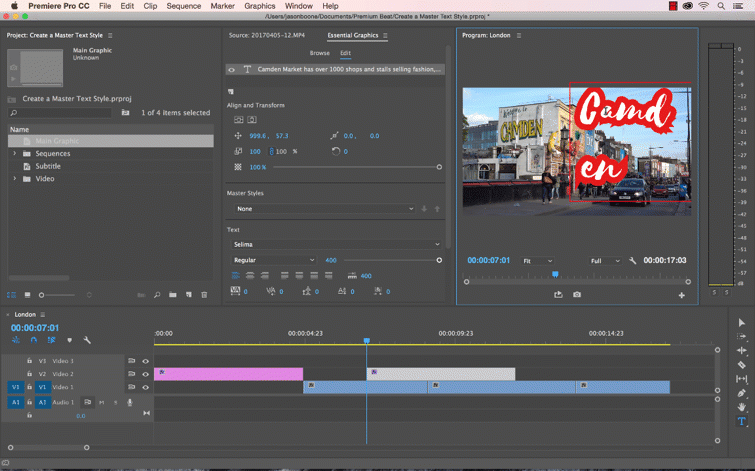Screen dimensions: 755x471
Task: Toggle visibility of Video 2 track
Action: tap(145, 374)
